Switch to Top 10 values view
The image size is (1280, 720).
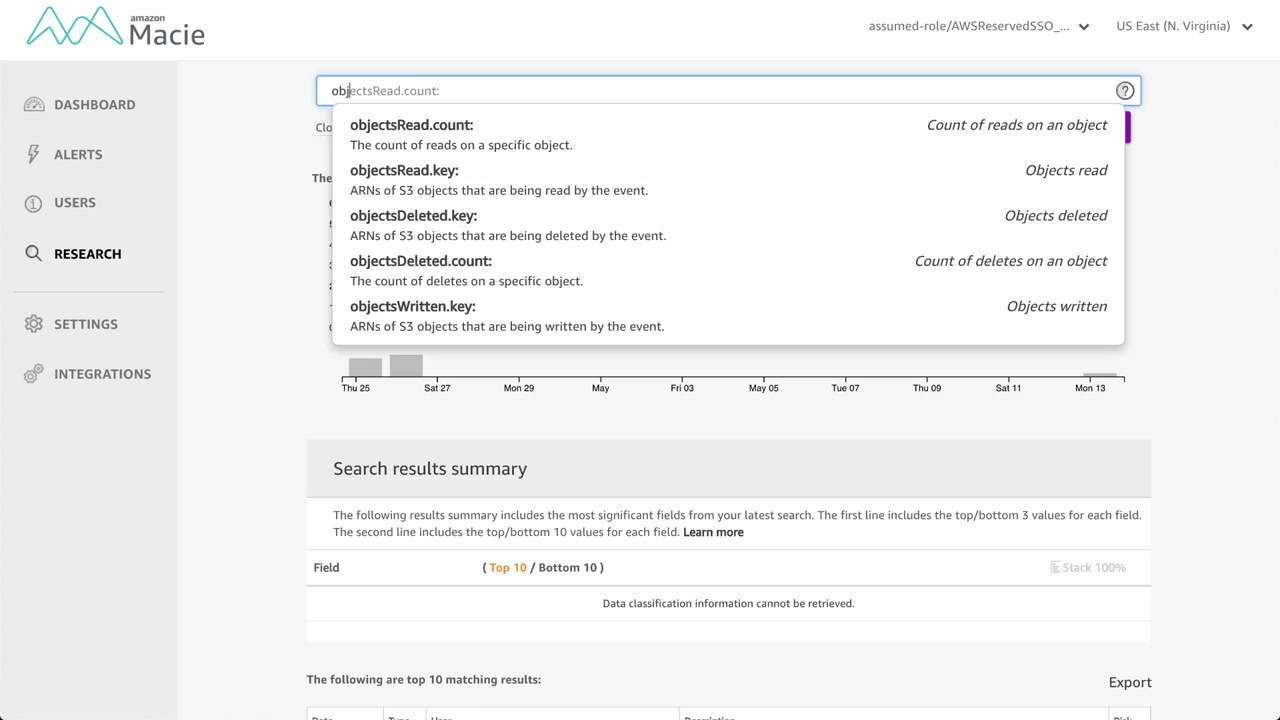507,568
